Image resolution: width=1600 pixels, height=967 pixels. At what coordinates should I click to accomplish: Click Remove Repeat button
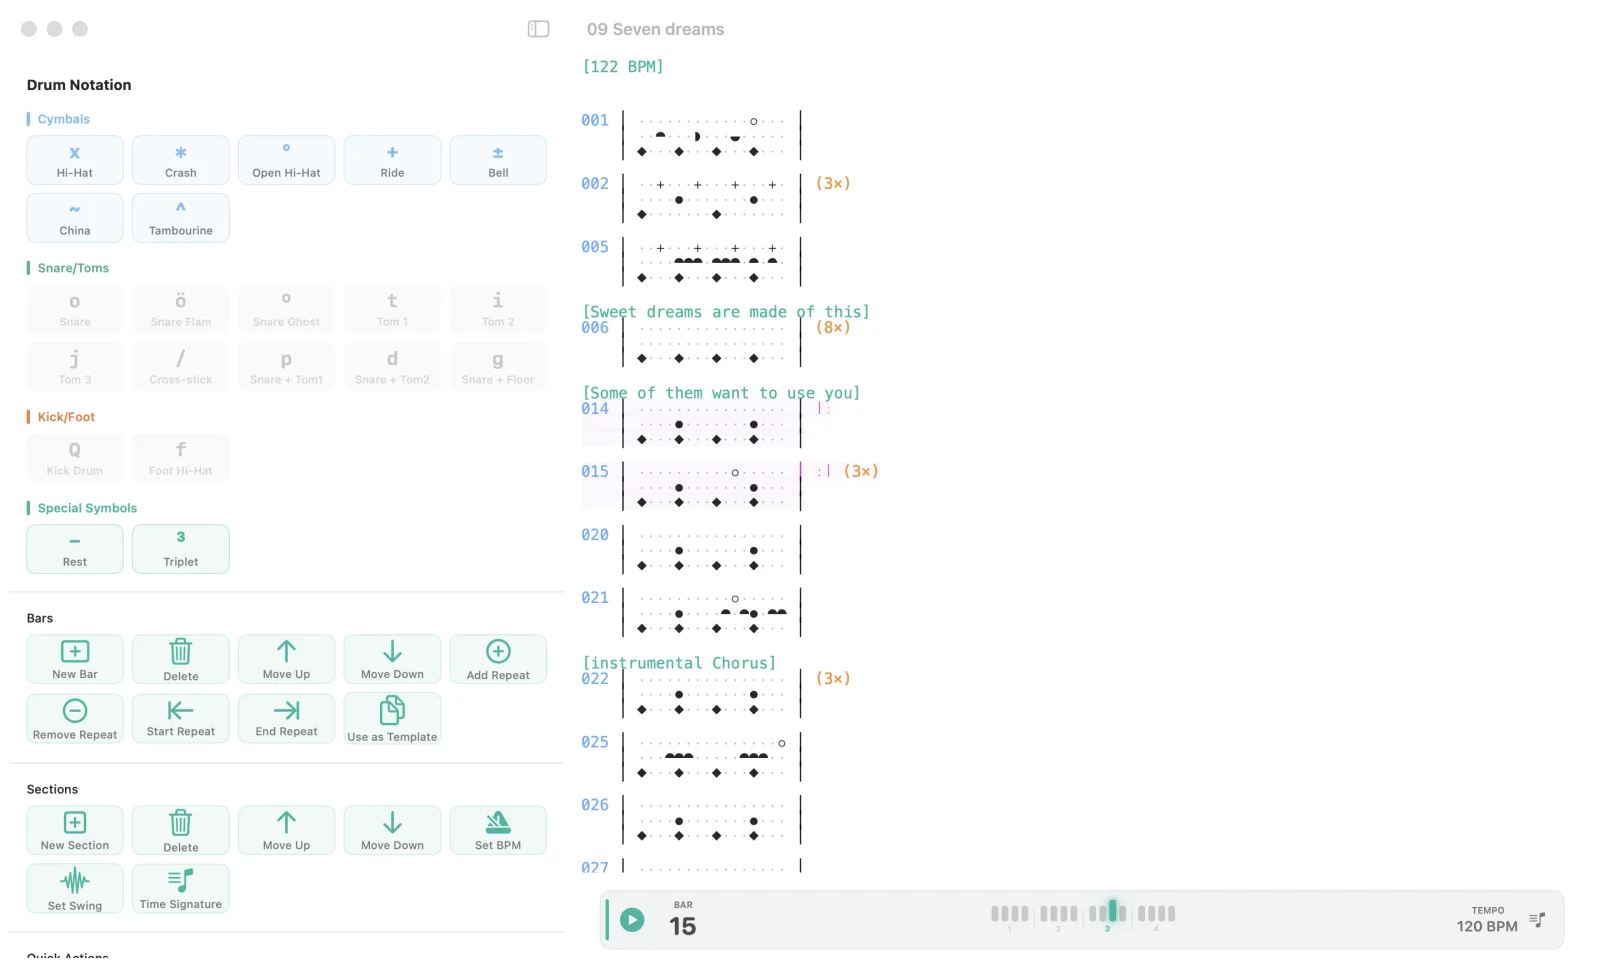[75, 719]
